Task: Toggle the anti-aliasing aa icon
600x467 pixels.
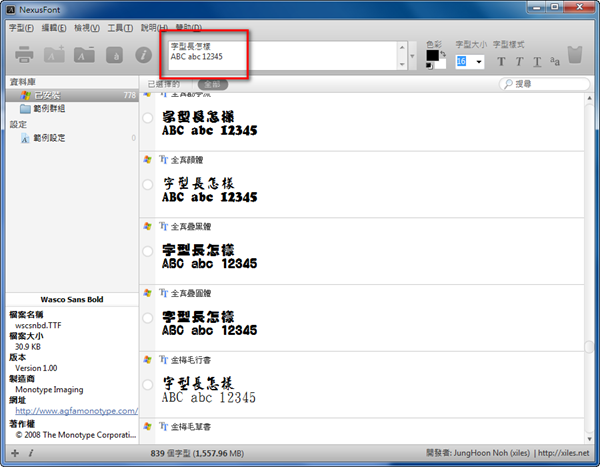Action: (555, 61)
